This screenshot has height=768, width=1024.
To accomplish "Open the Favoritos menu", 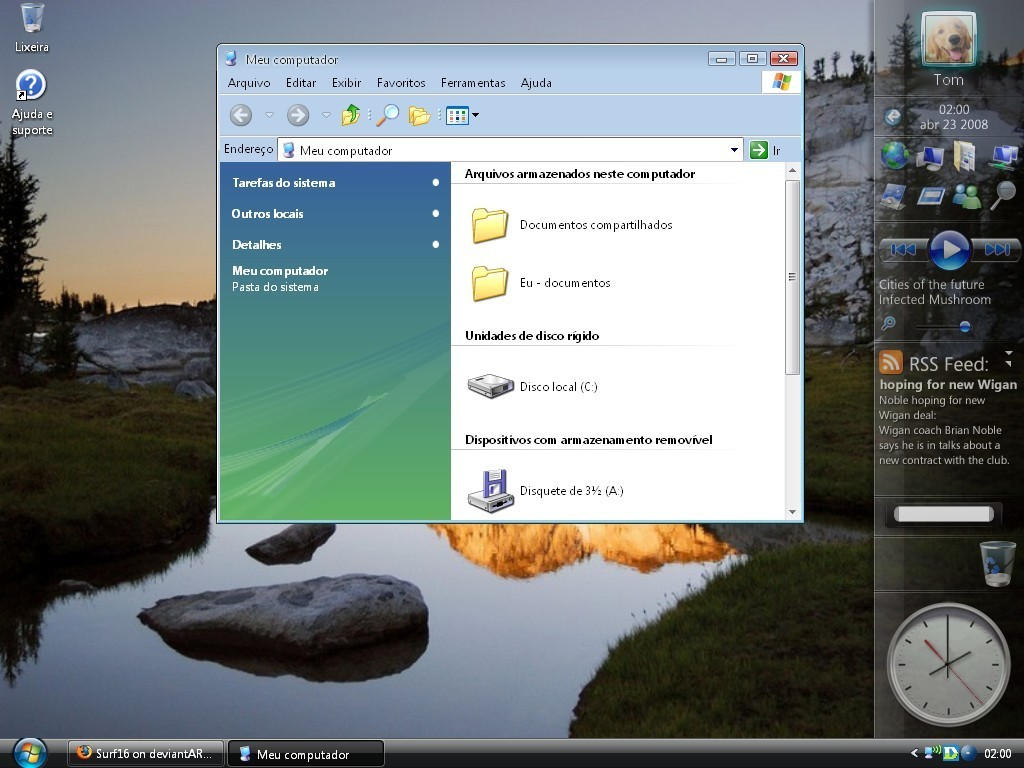I will (401, 83).
